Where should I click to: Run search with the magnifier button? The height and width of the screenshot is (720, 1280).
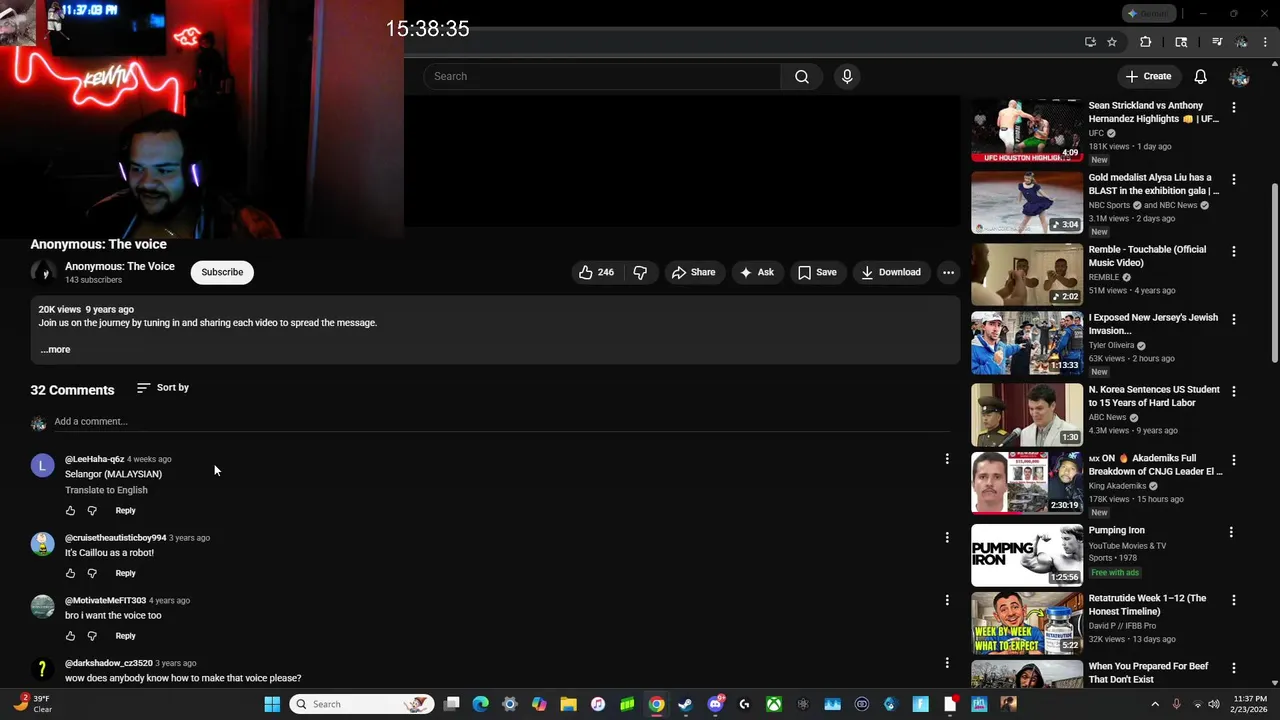[x=802, y=76]
